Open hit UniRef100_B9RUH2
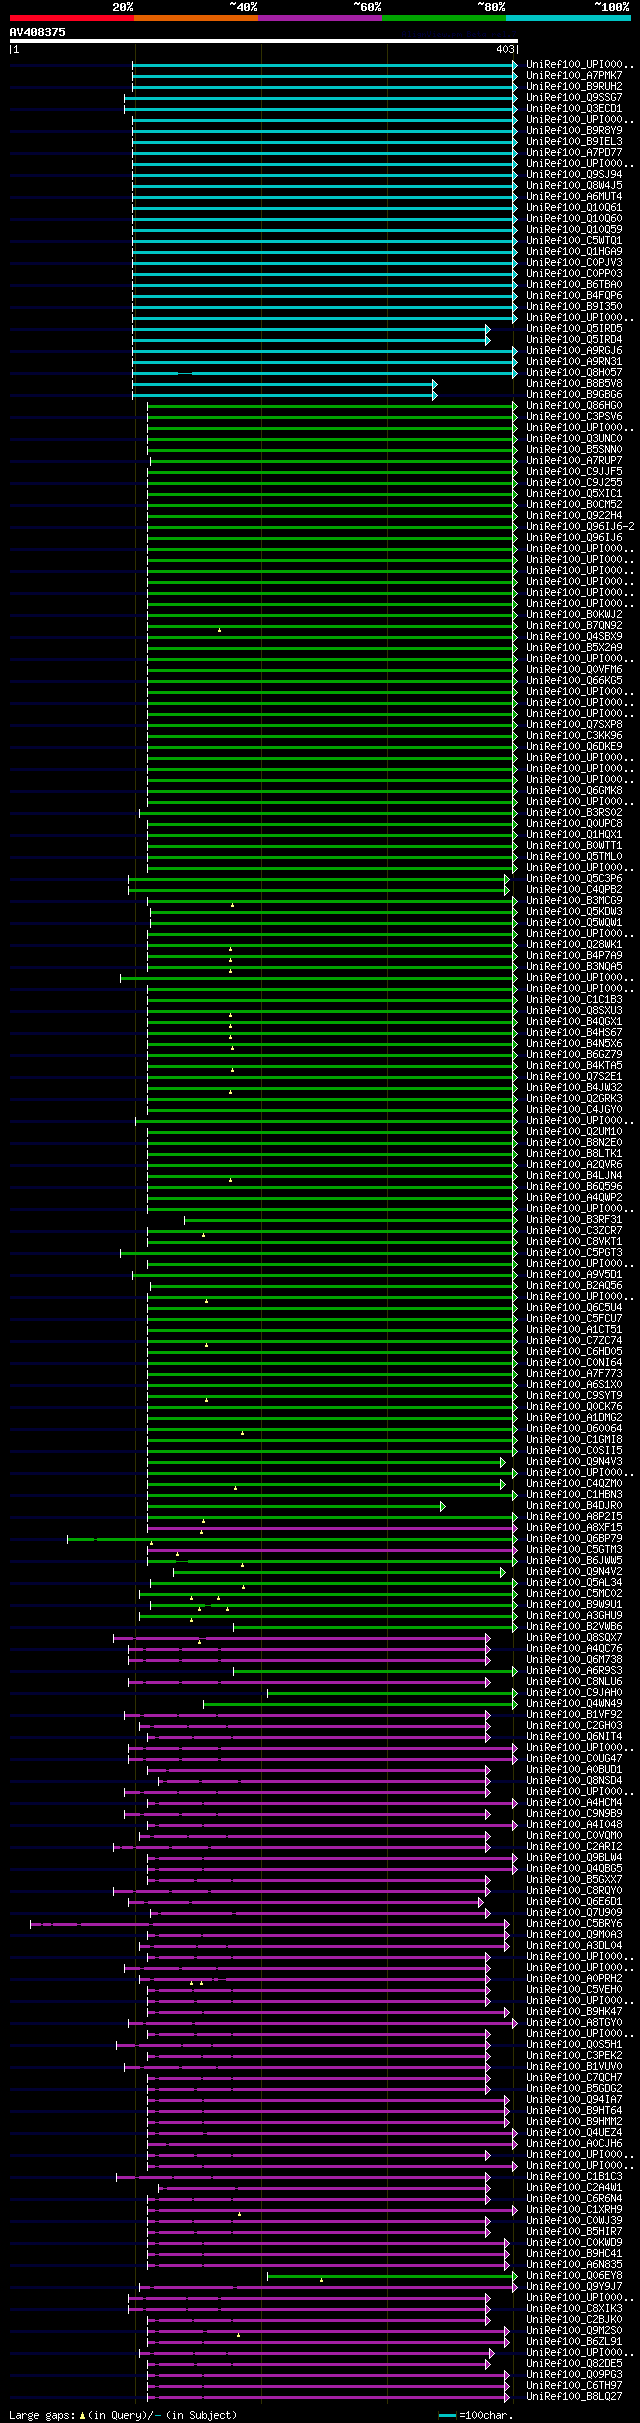Screen dimensions: 640x2423 (574, 86)
